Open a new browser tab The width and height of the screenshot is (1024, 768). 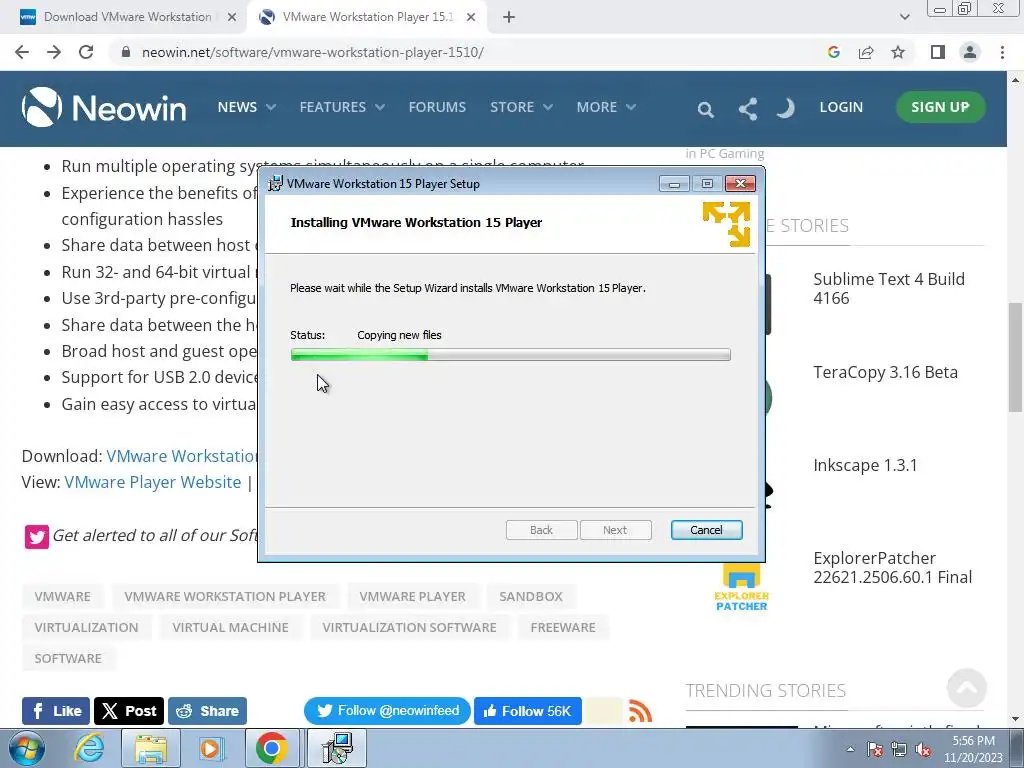(x=509, y=17)
